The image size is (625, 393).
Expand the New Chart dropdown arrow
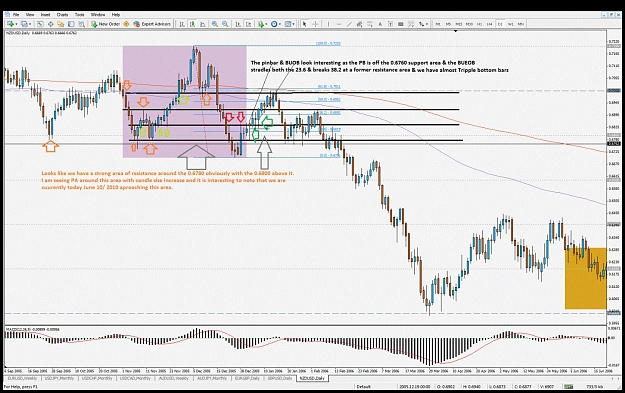point(16,24)
